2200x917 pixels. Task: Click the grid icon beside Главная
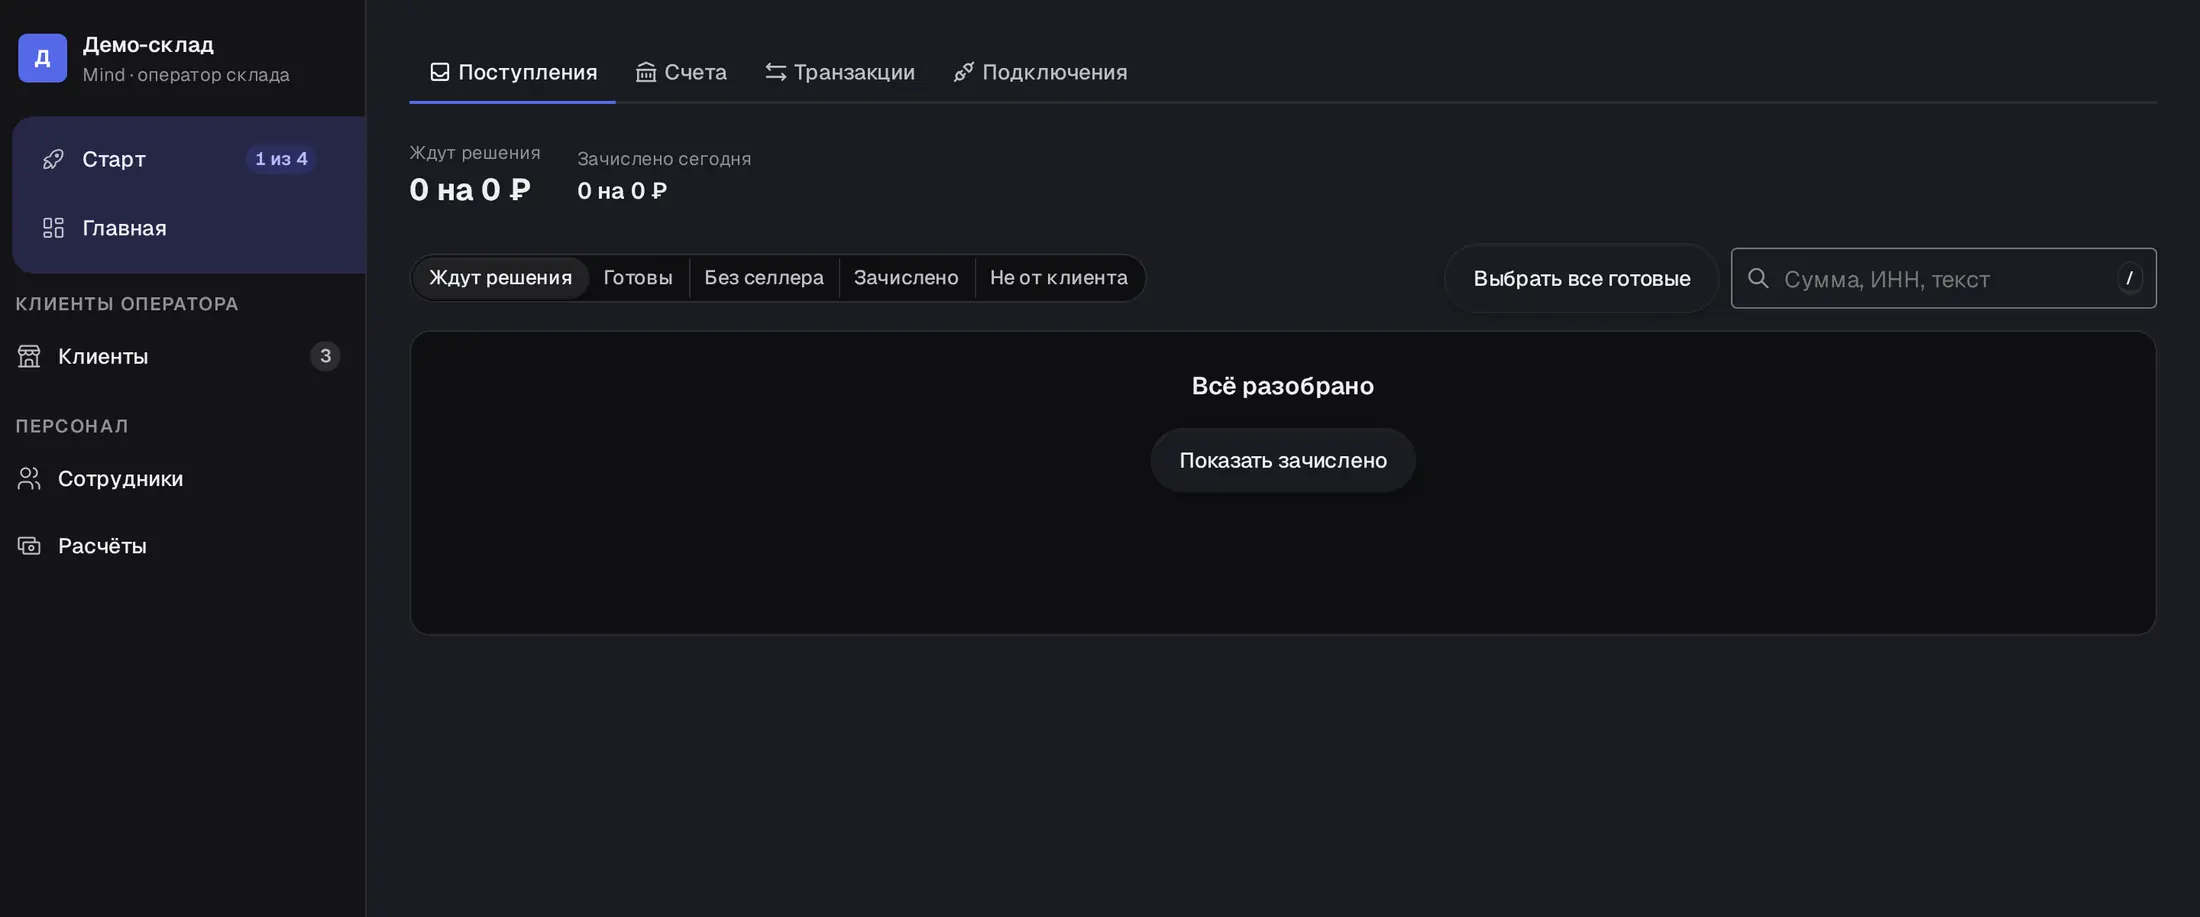pos(53,228)
